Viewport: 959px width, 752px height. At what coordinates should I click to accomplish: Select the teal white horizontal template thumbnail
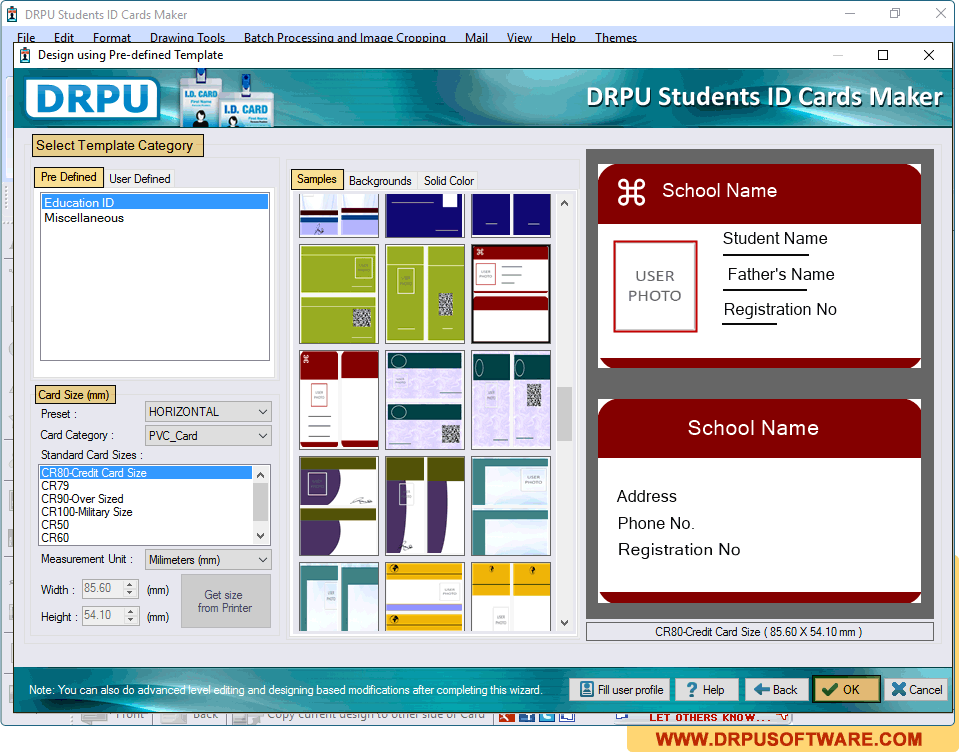(511, 506)
